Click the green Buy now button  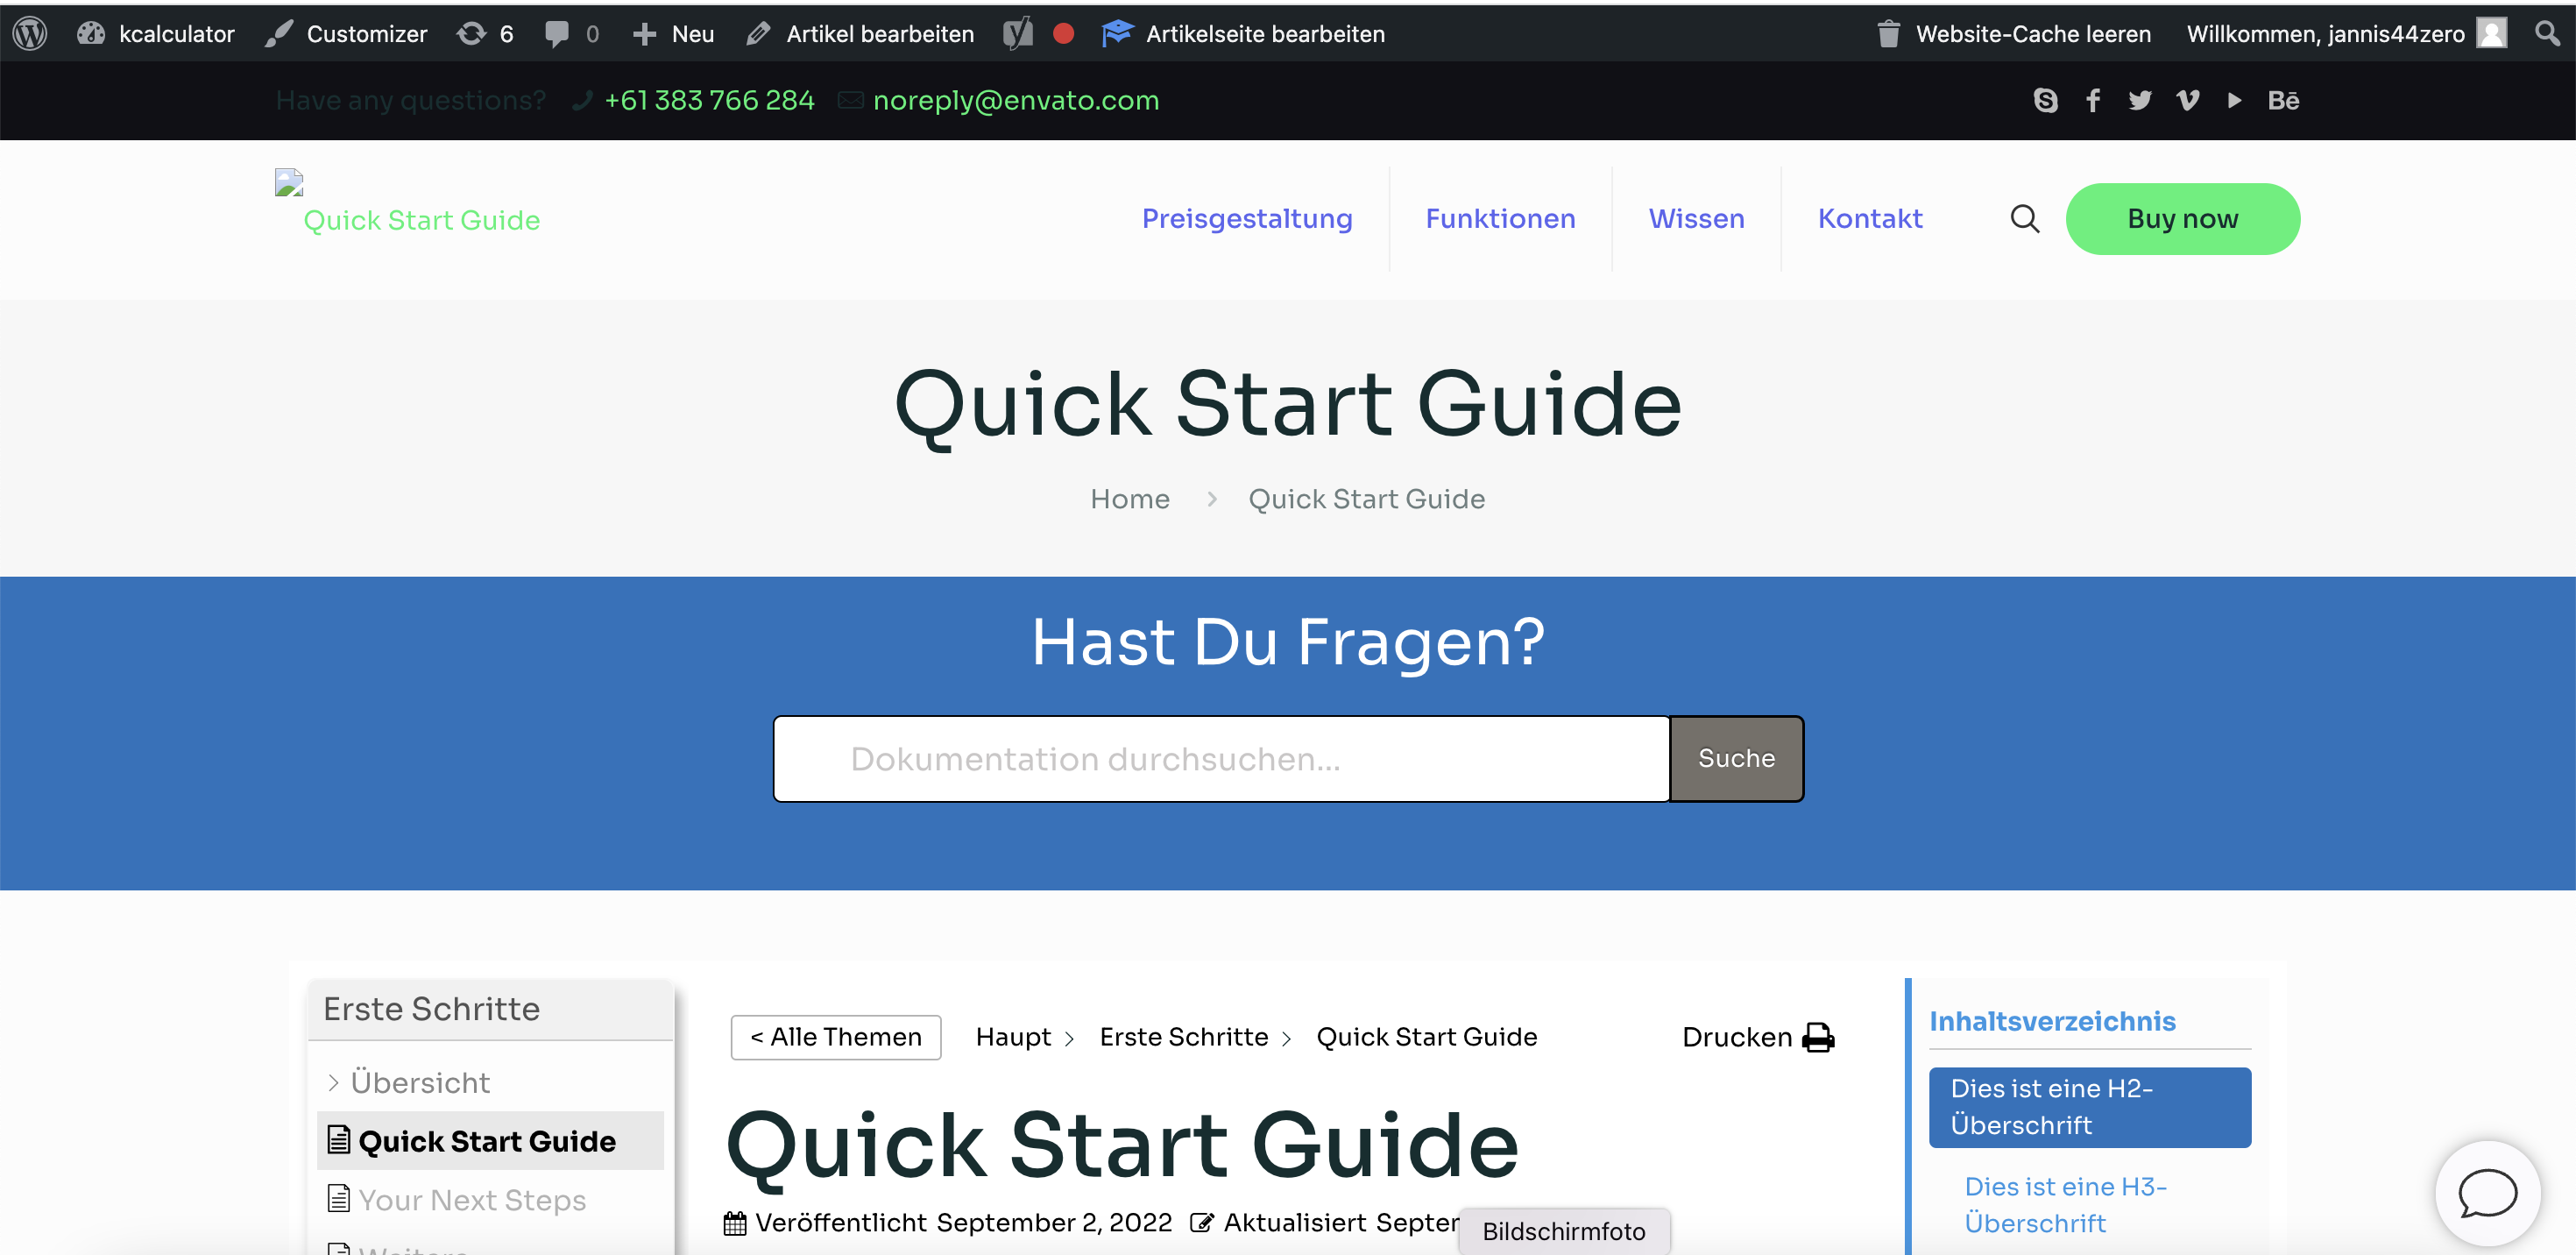click(x=2183, y=218)
